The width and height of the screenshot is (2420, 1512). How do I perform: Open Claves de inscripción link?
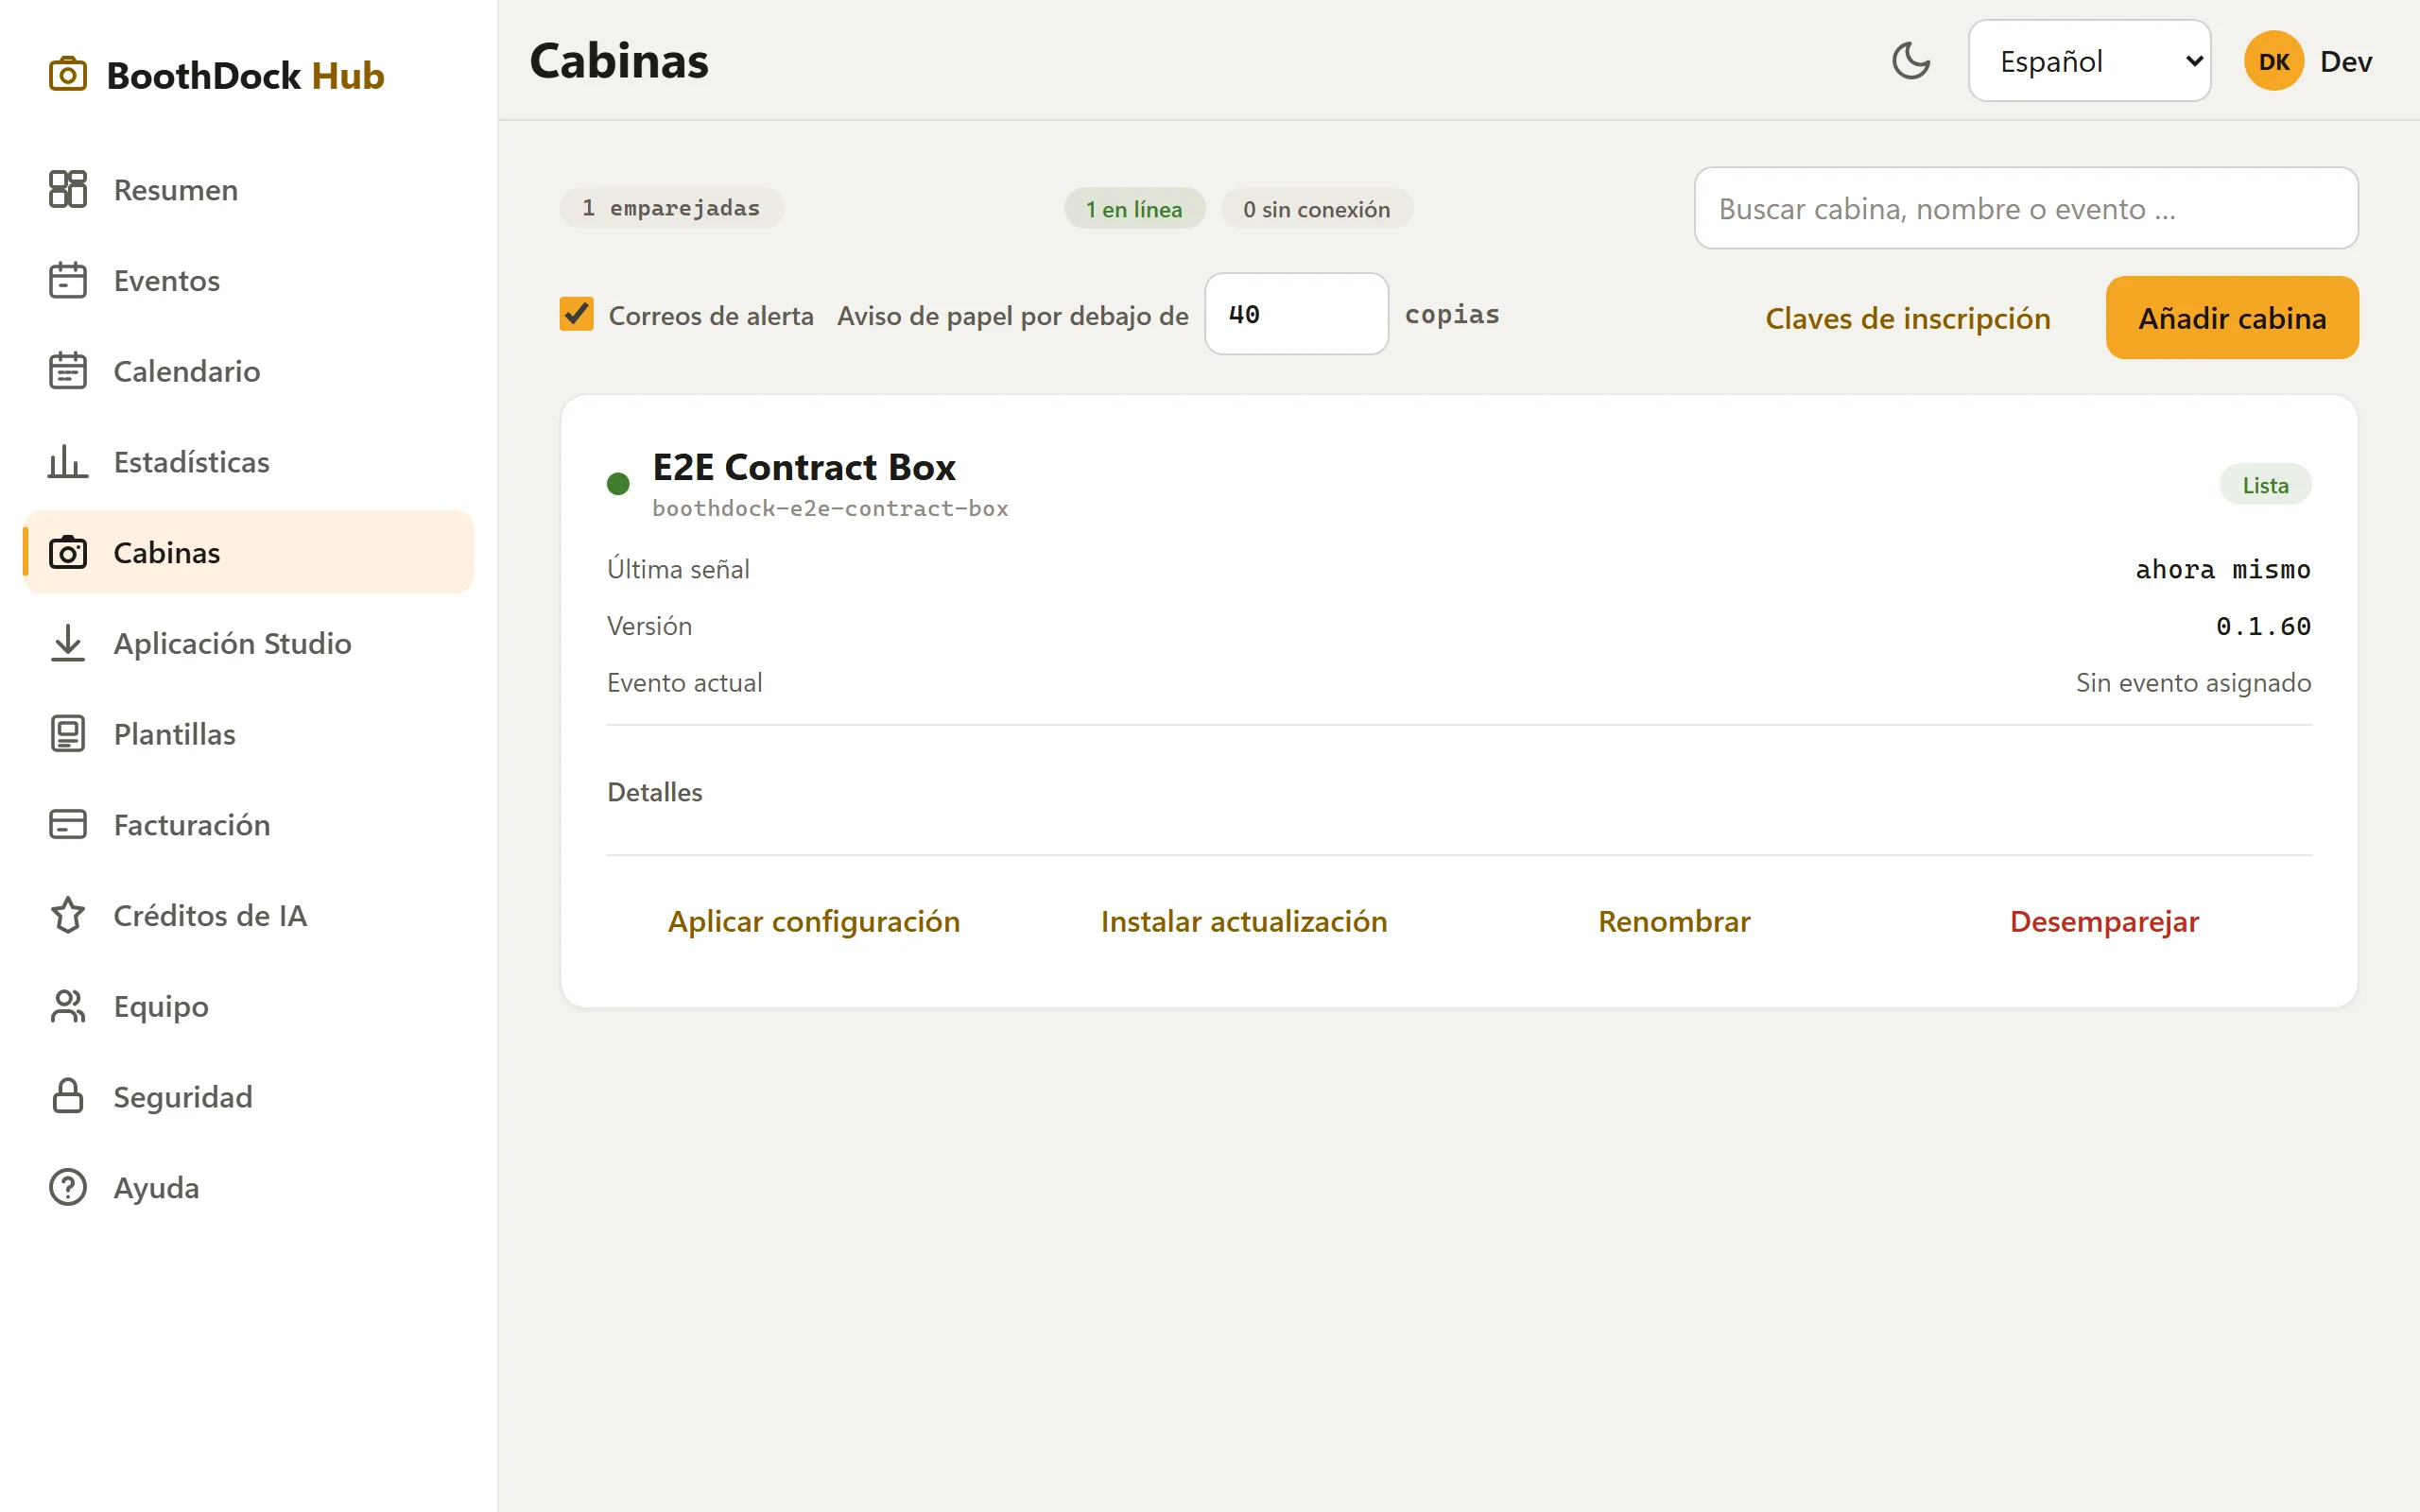pyautogui.click(x=1907, y=318)
